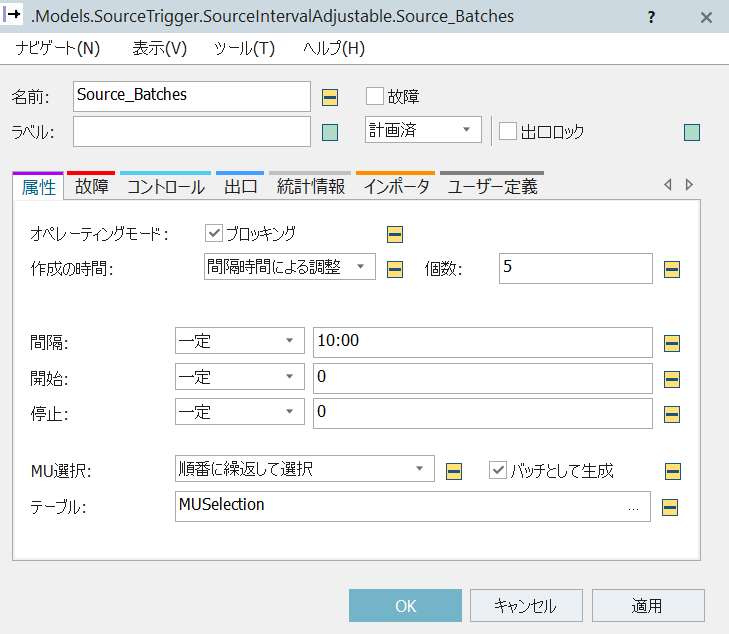The height and width of the screenshot is (634, 729).
Task: Click the source object icon in title bar
Action: tap(12, 15)
